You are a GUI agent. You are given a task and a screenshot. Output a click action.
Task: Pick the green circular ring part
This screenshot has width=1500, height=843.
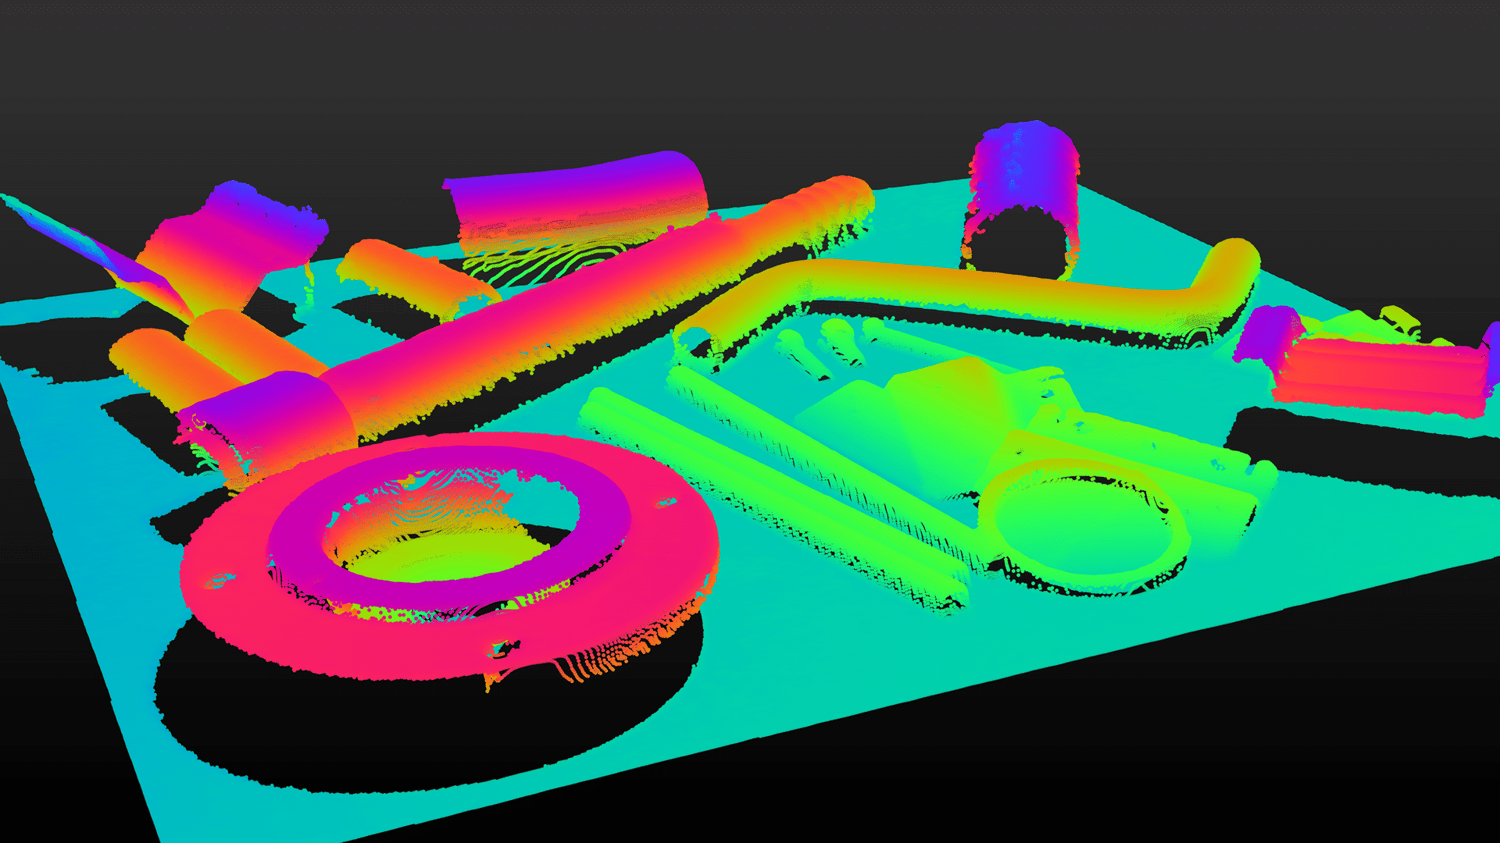1085,525
